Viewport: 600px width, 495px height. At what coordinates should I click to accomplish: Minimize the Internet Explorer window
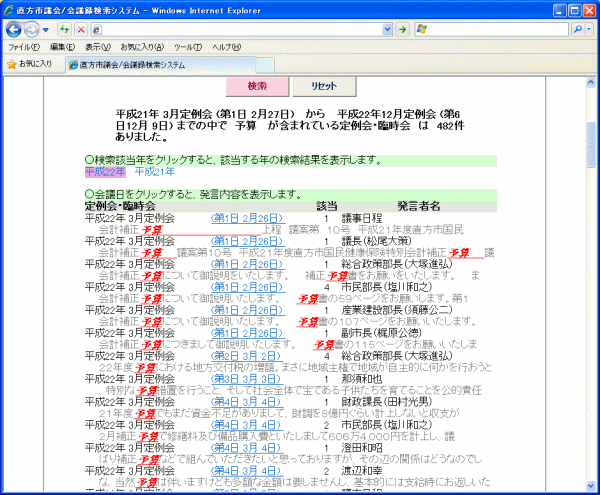coord(560,11)
